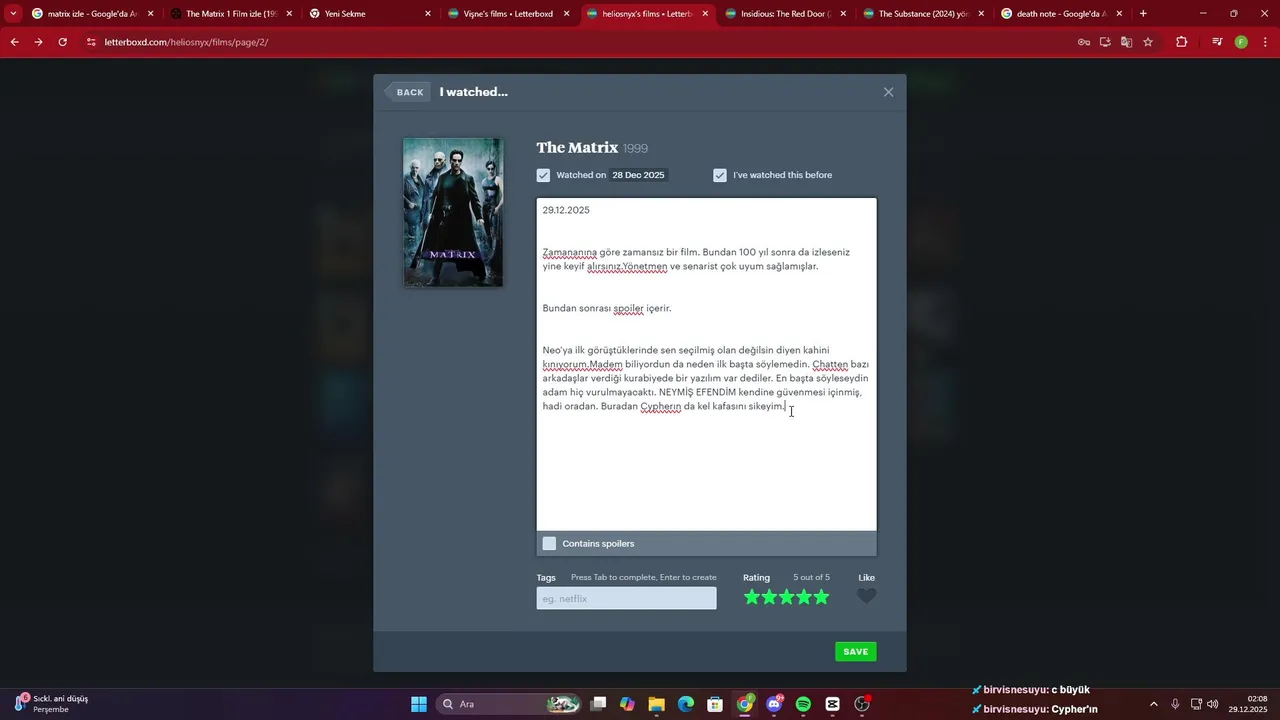Show hidden system tray icons
Screen dimensions: 1280x720
click(x=1153, y=704)
